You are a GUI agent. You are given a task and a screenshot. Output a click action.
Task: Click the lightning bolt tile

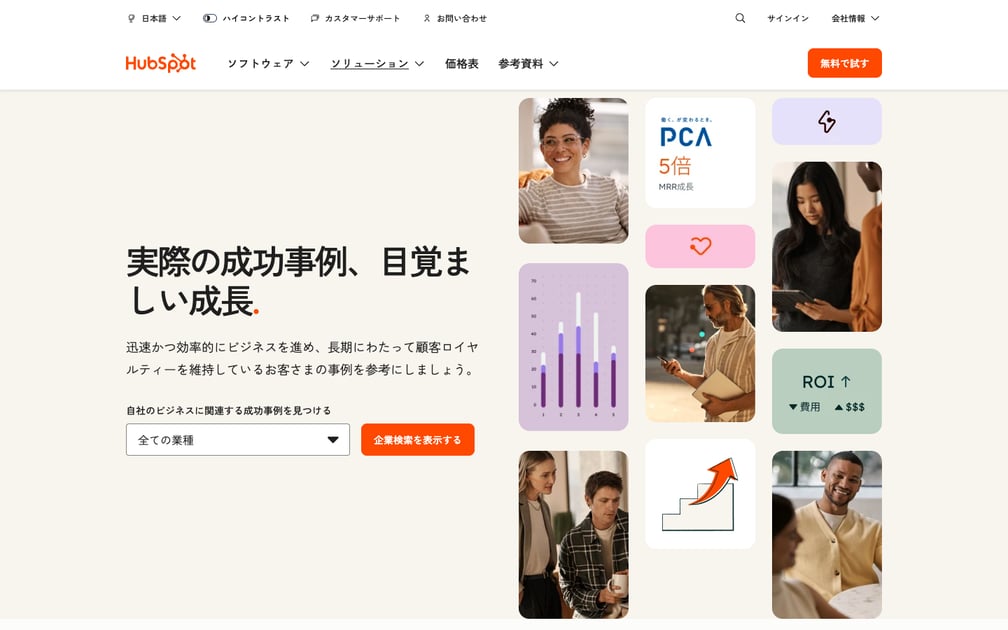click(x=827, y=121)
